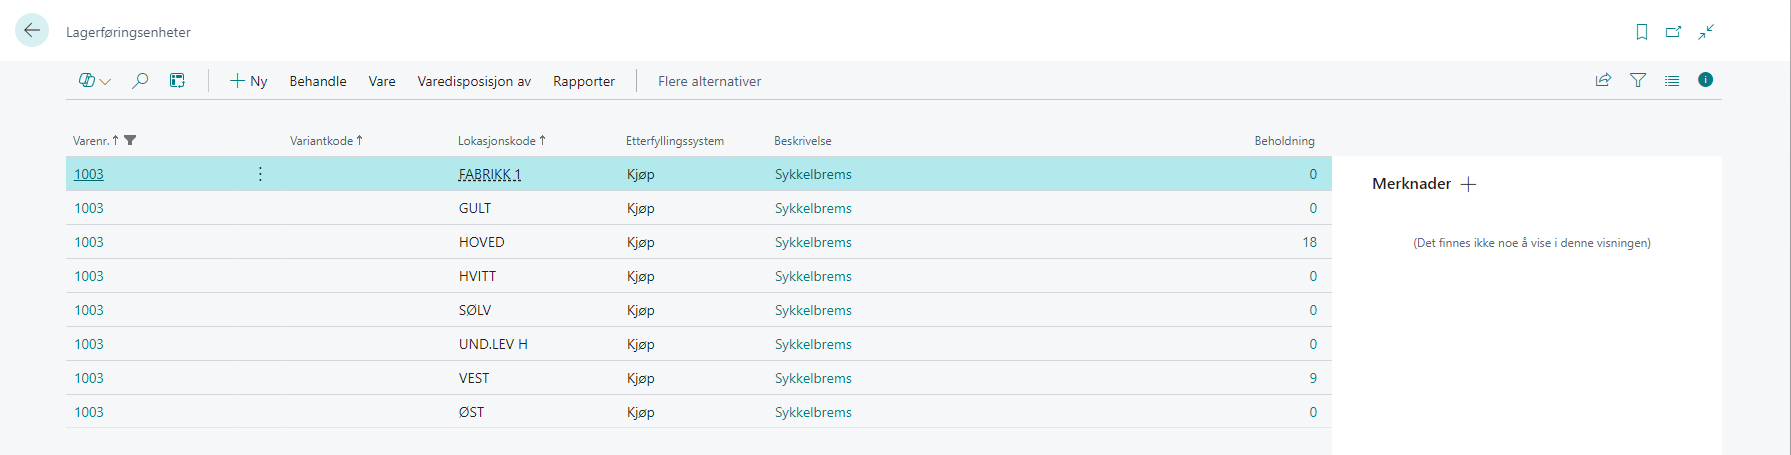Click the back arrow button

click(x=32, y=31)
